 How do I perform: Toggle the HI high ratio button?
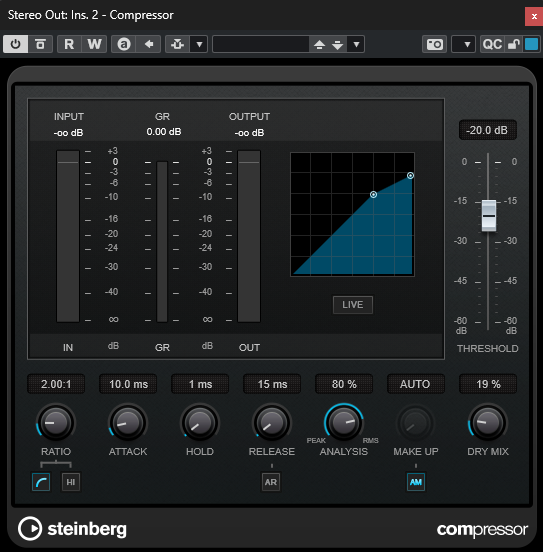click(x=70, y=482)
